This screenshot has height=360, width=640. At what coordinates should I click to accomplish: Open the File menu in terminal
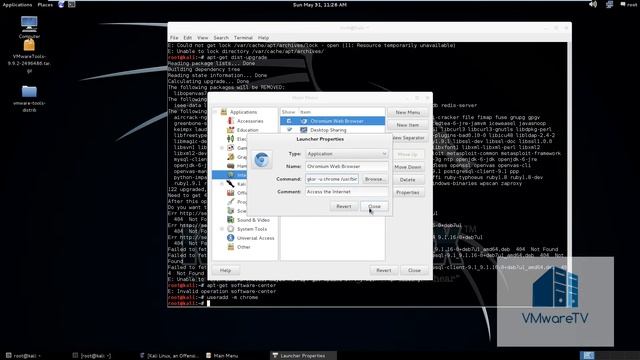174,38
